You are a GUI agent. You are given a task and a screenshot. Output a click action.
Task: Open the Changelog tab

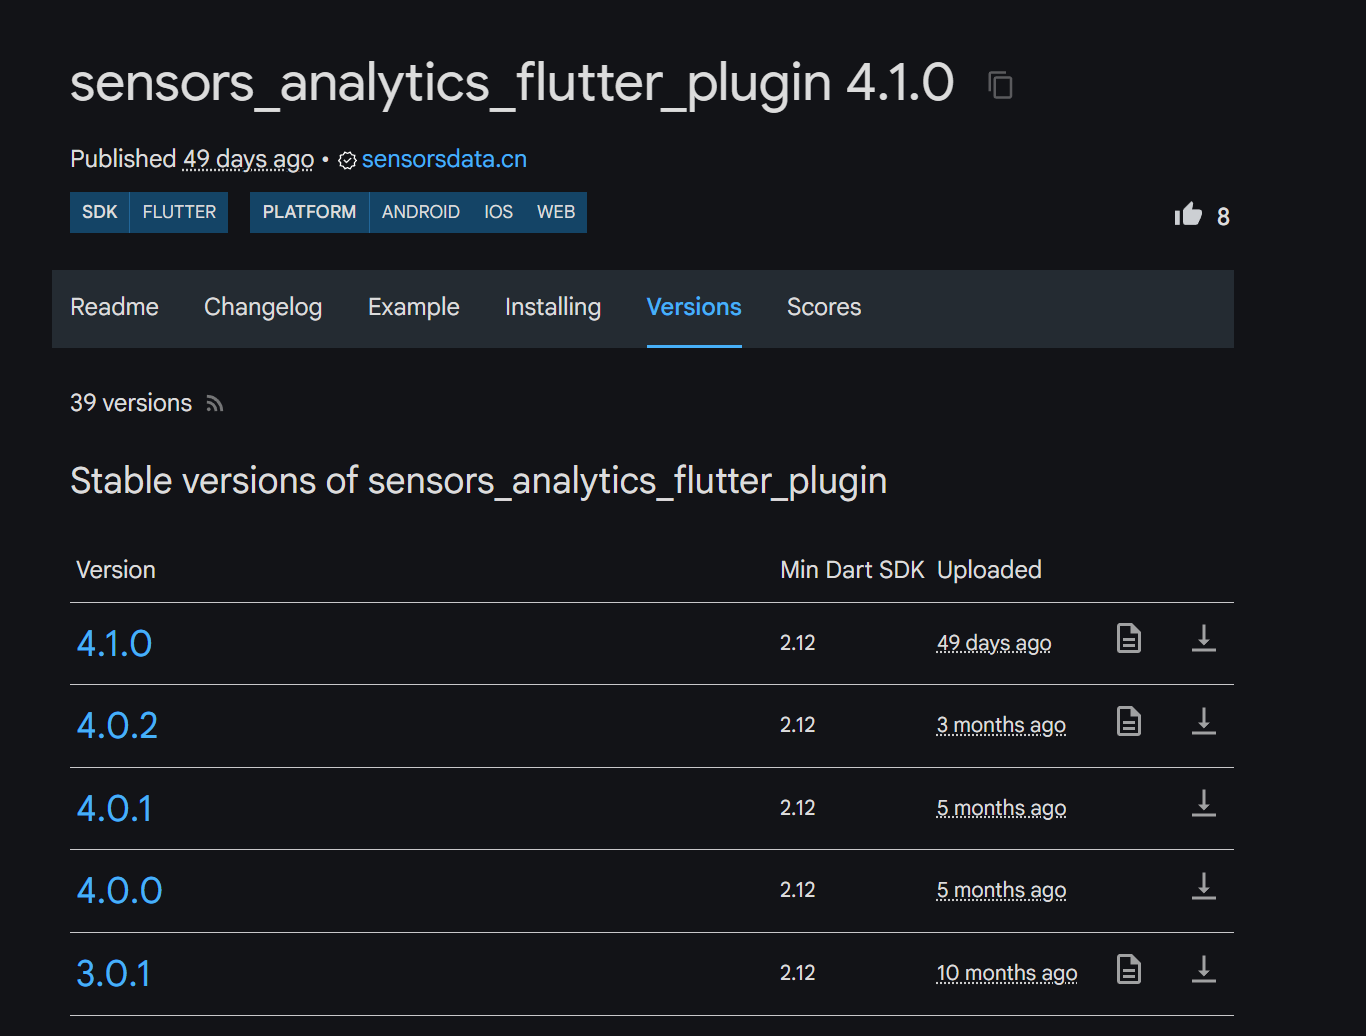(263, 307)
